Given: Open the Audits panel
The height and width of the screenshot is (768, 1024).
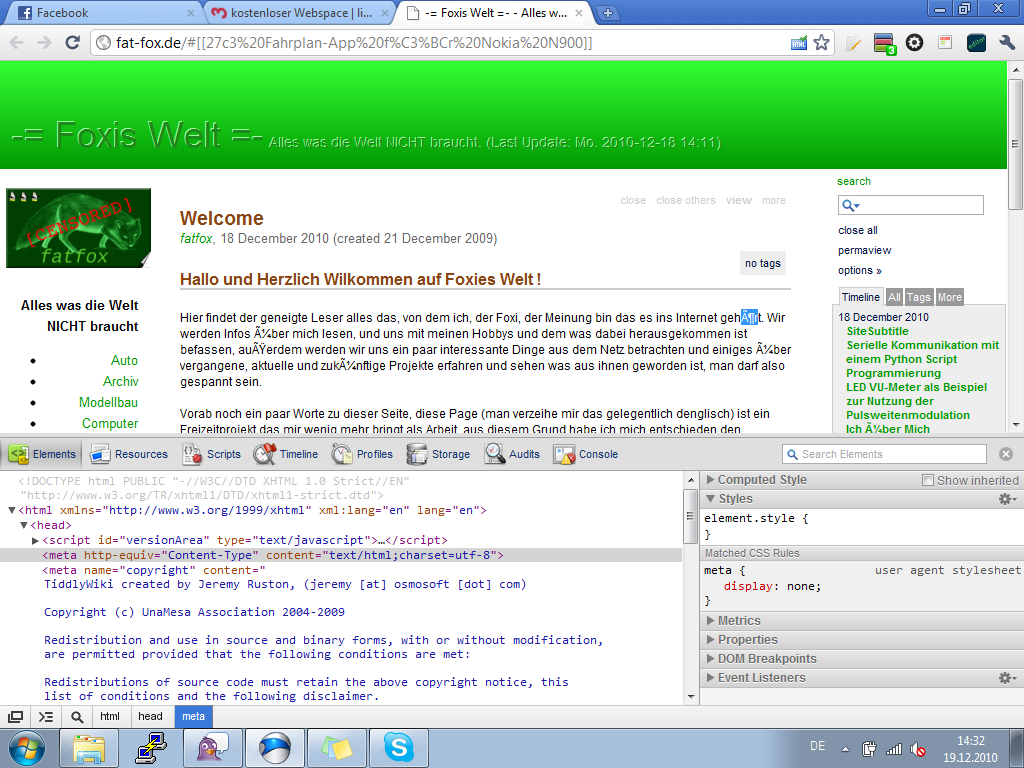Looking at the screenshot, I should [512, 454].
